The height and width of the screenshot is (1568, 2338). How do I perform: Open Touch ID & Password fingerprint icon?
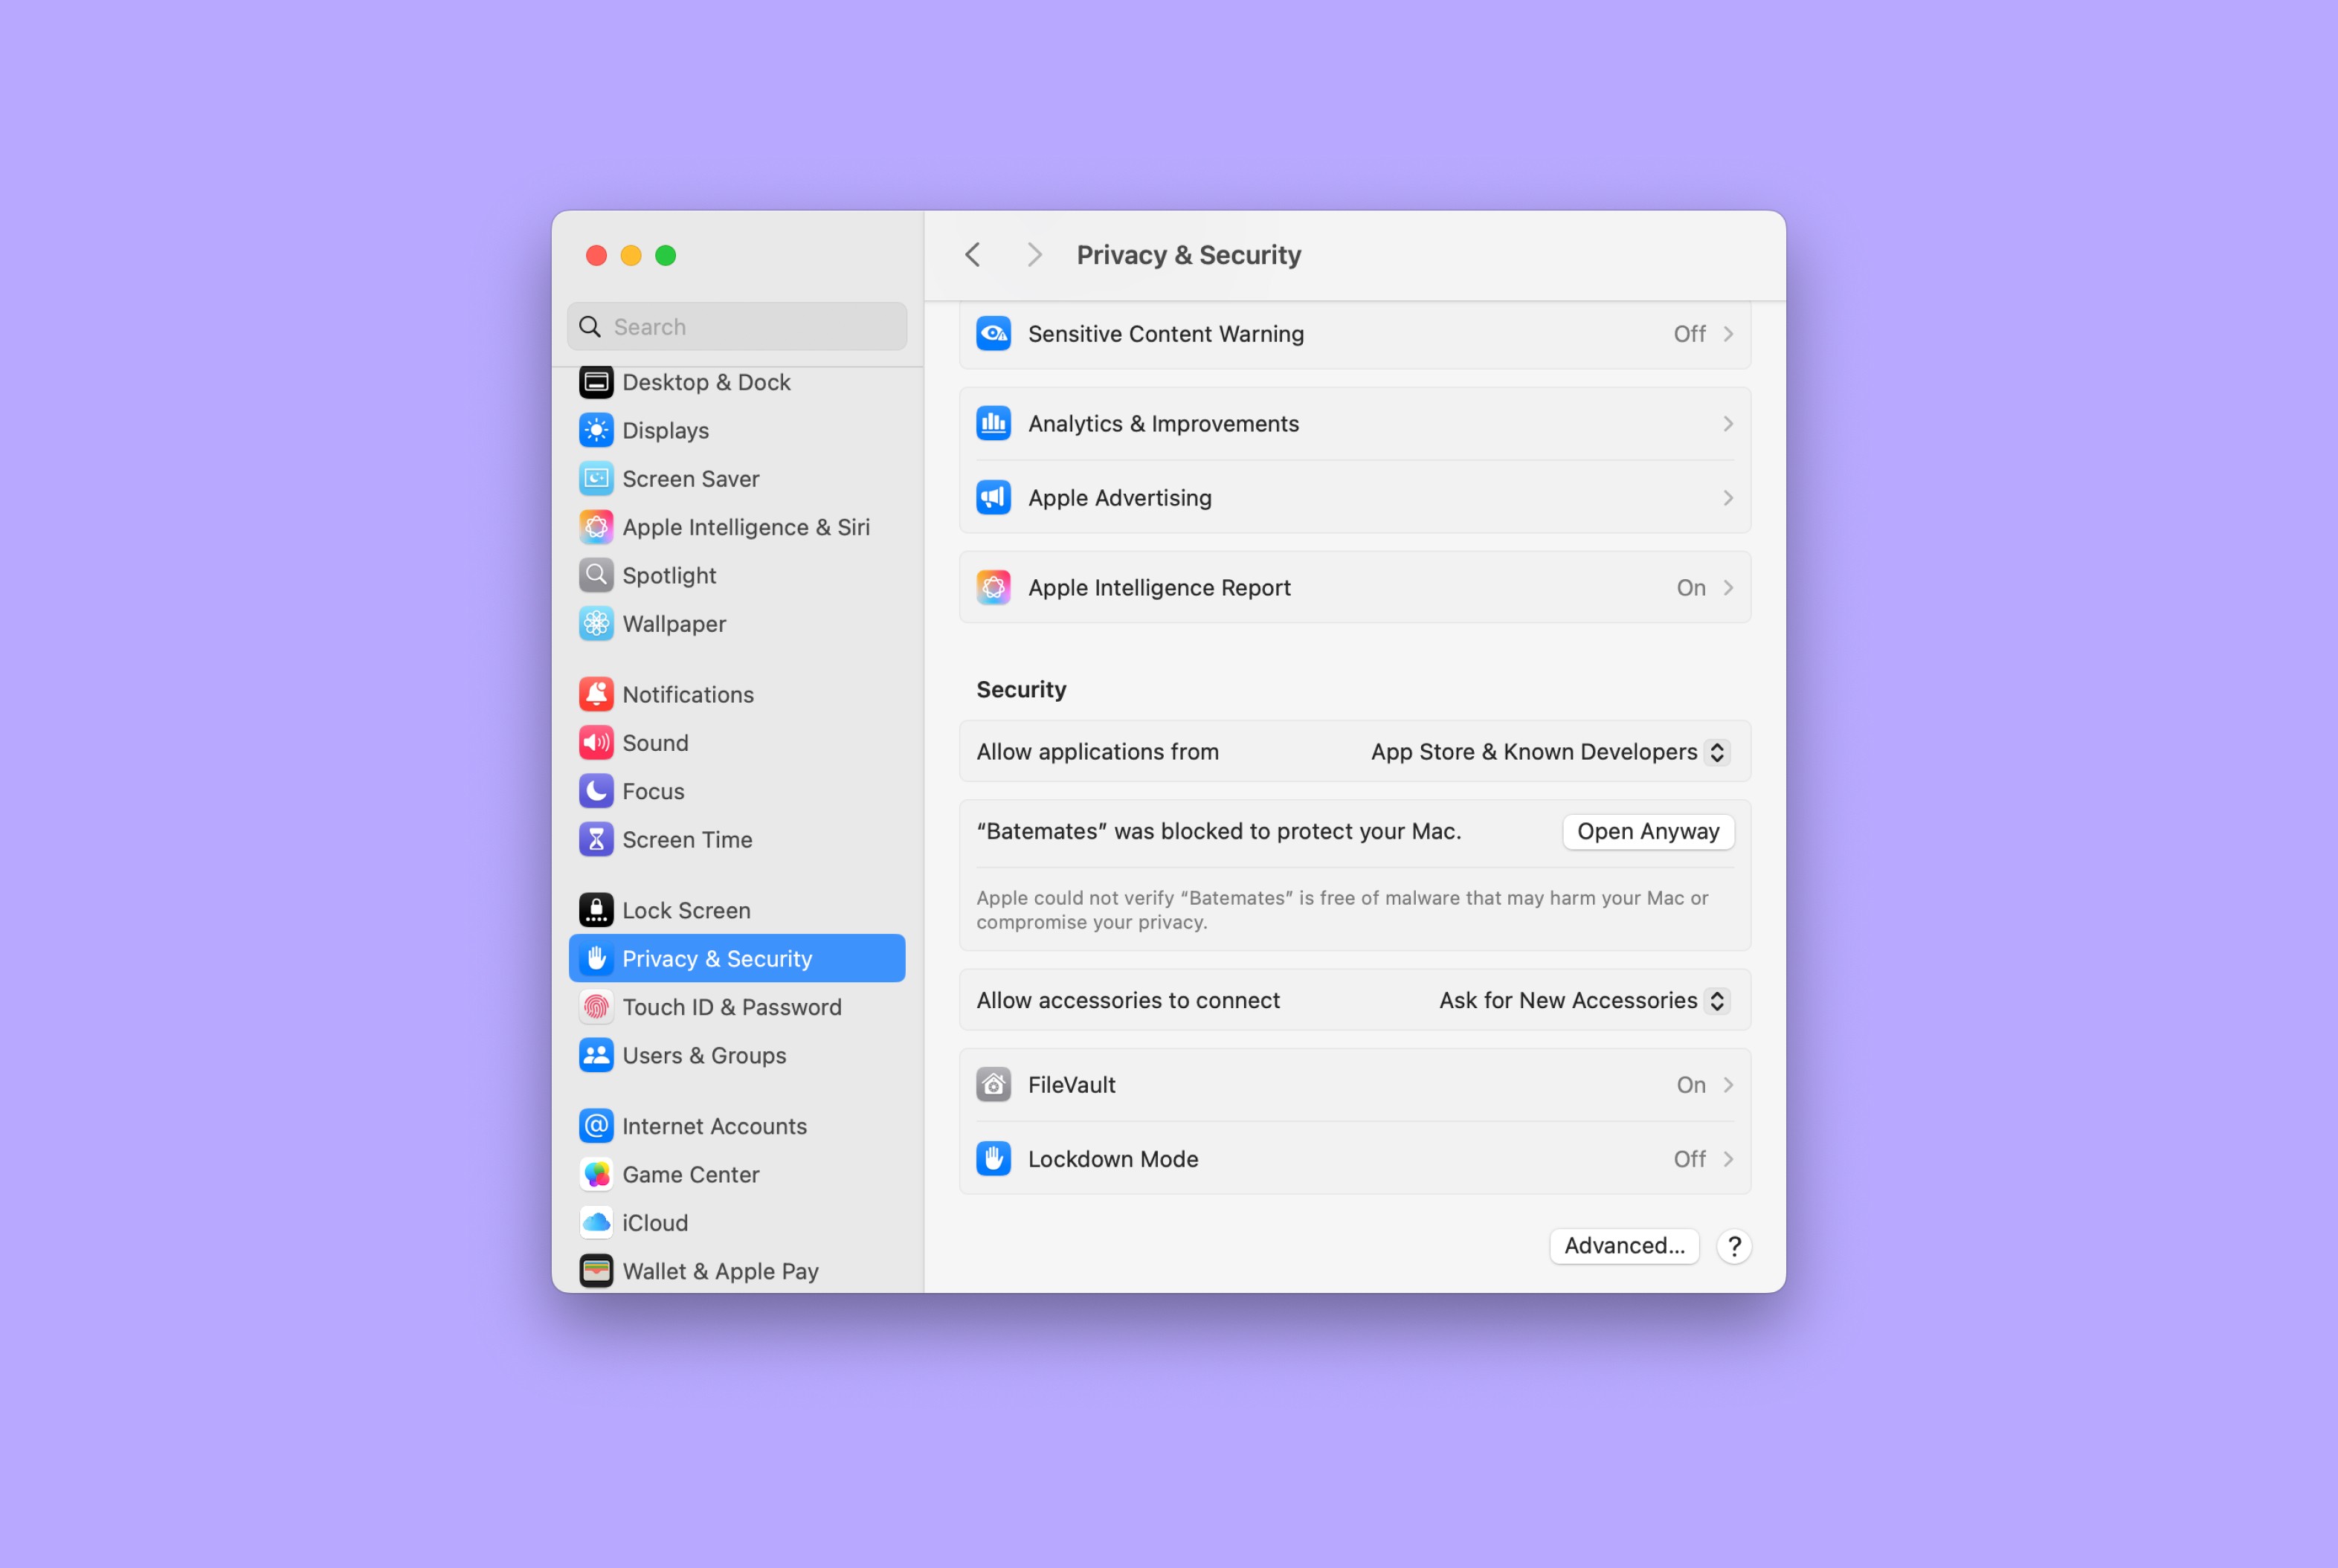click(596, 1007)
